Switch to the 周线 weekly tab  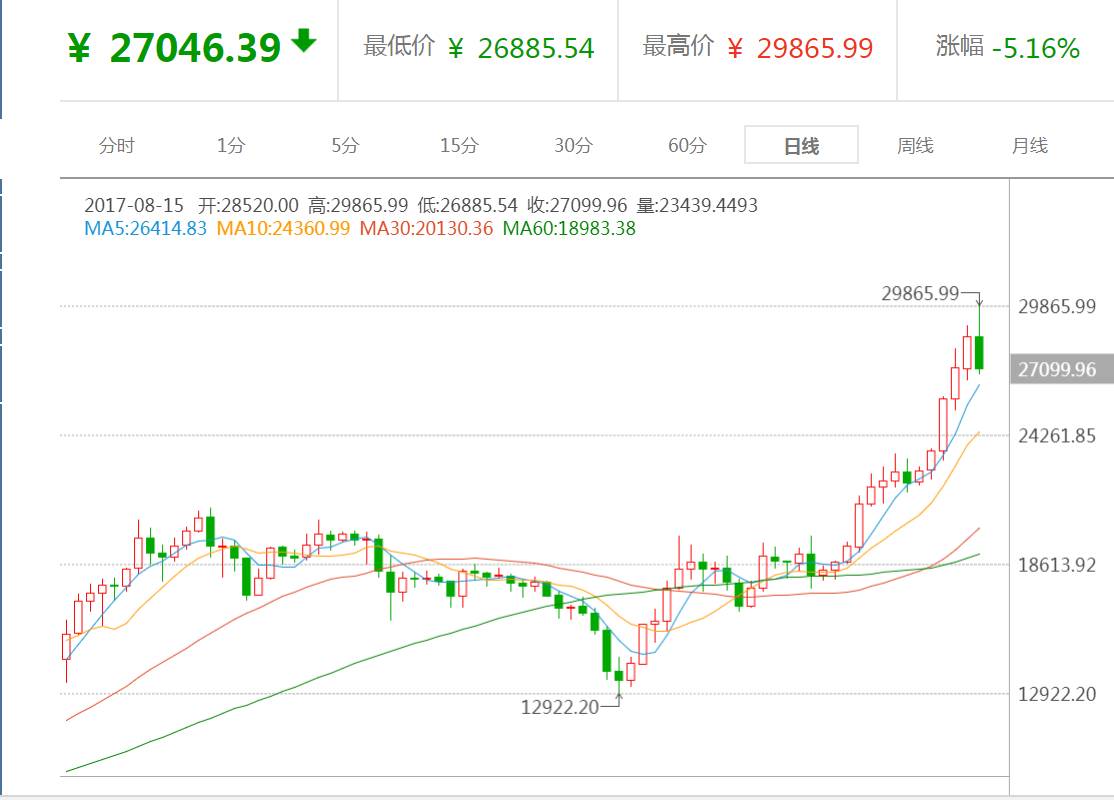915,146
